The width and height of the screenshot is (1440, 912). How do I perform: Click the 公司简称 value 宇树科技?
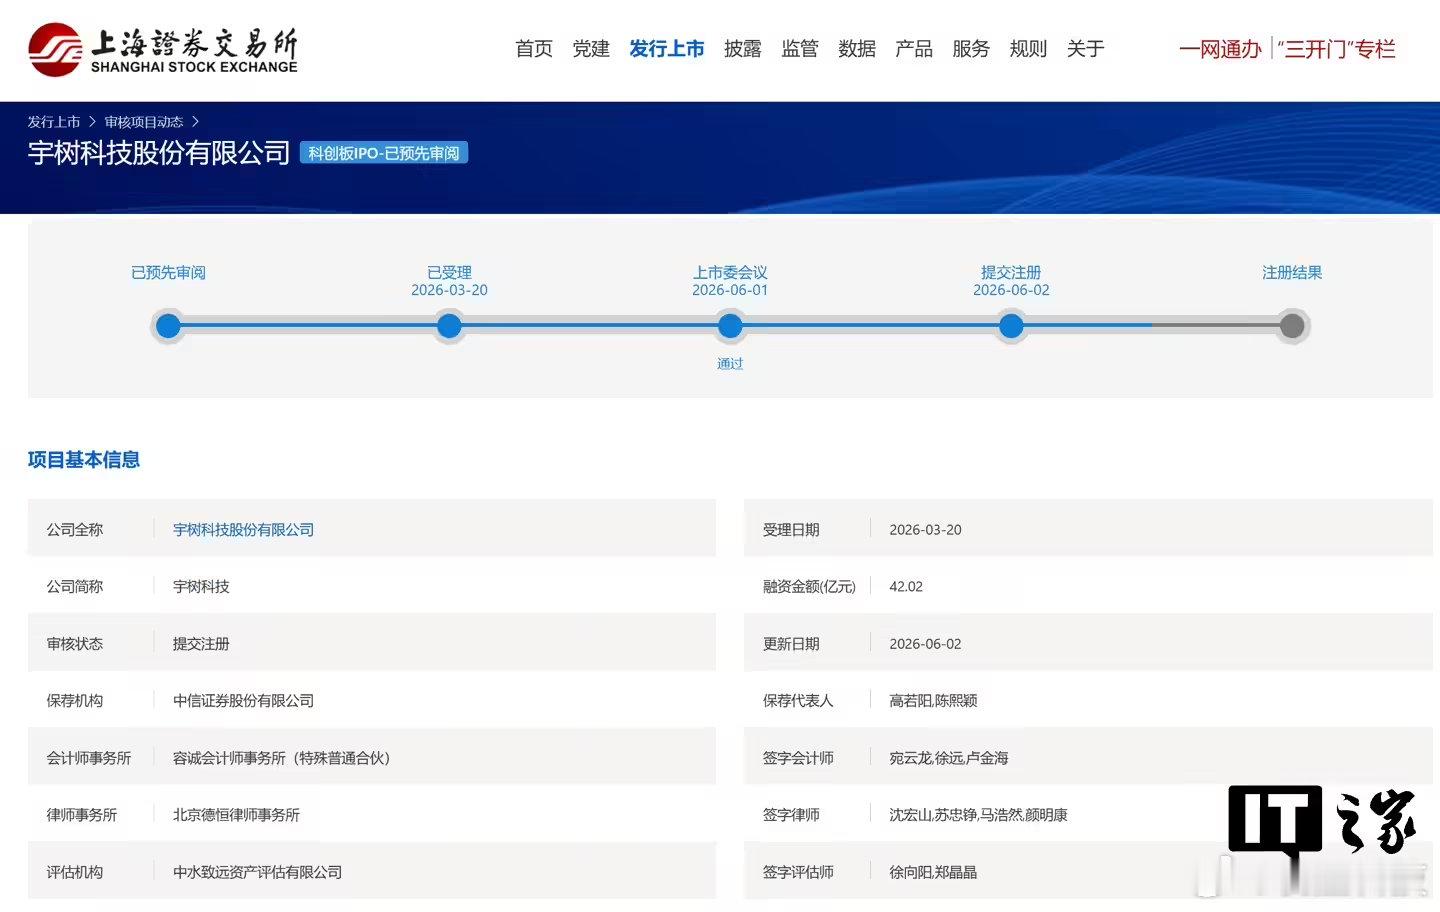201,586
